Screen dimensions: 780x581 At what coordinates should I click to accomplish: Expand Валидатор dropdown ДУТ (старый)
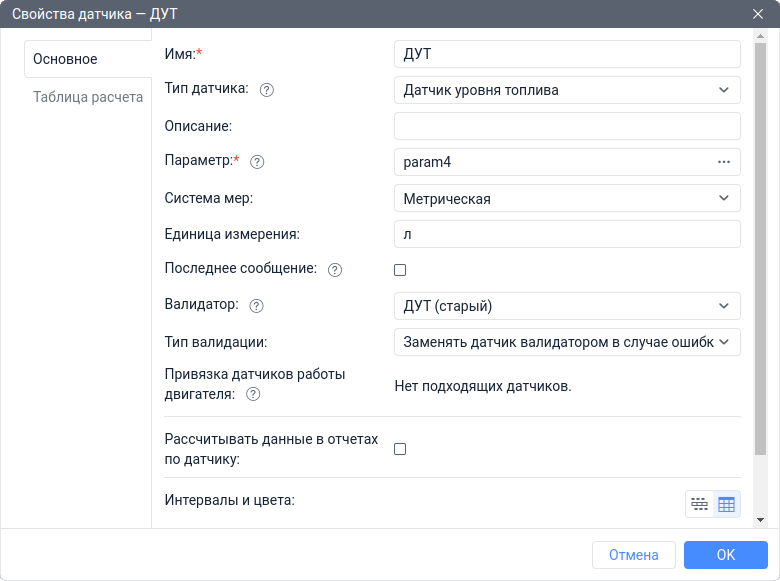pos(567,306)
